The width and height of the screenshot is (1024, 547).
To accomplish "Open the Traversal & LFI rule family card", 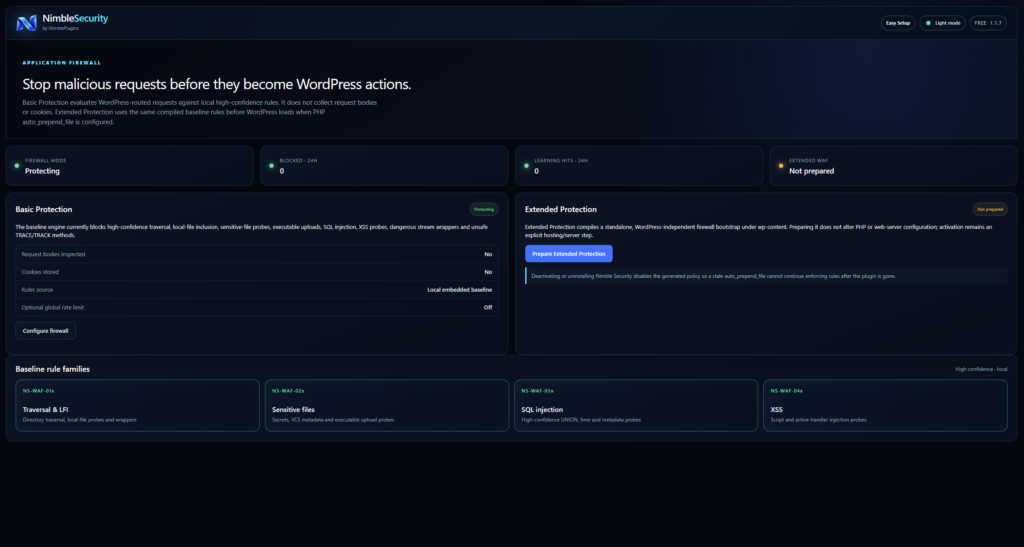I will (x=137, y=405).
